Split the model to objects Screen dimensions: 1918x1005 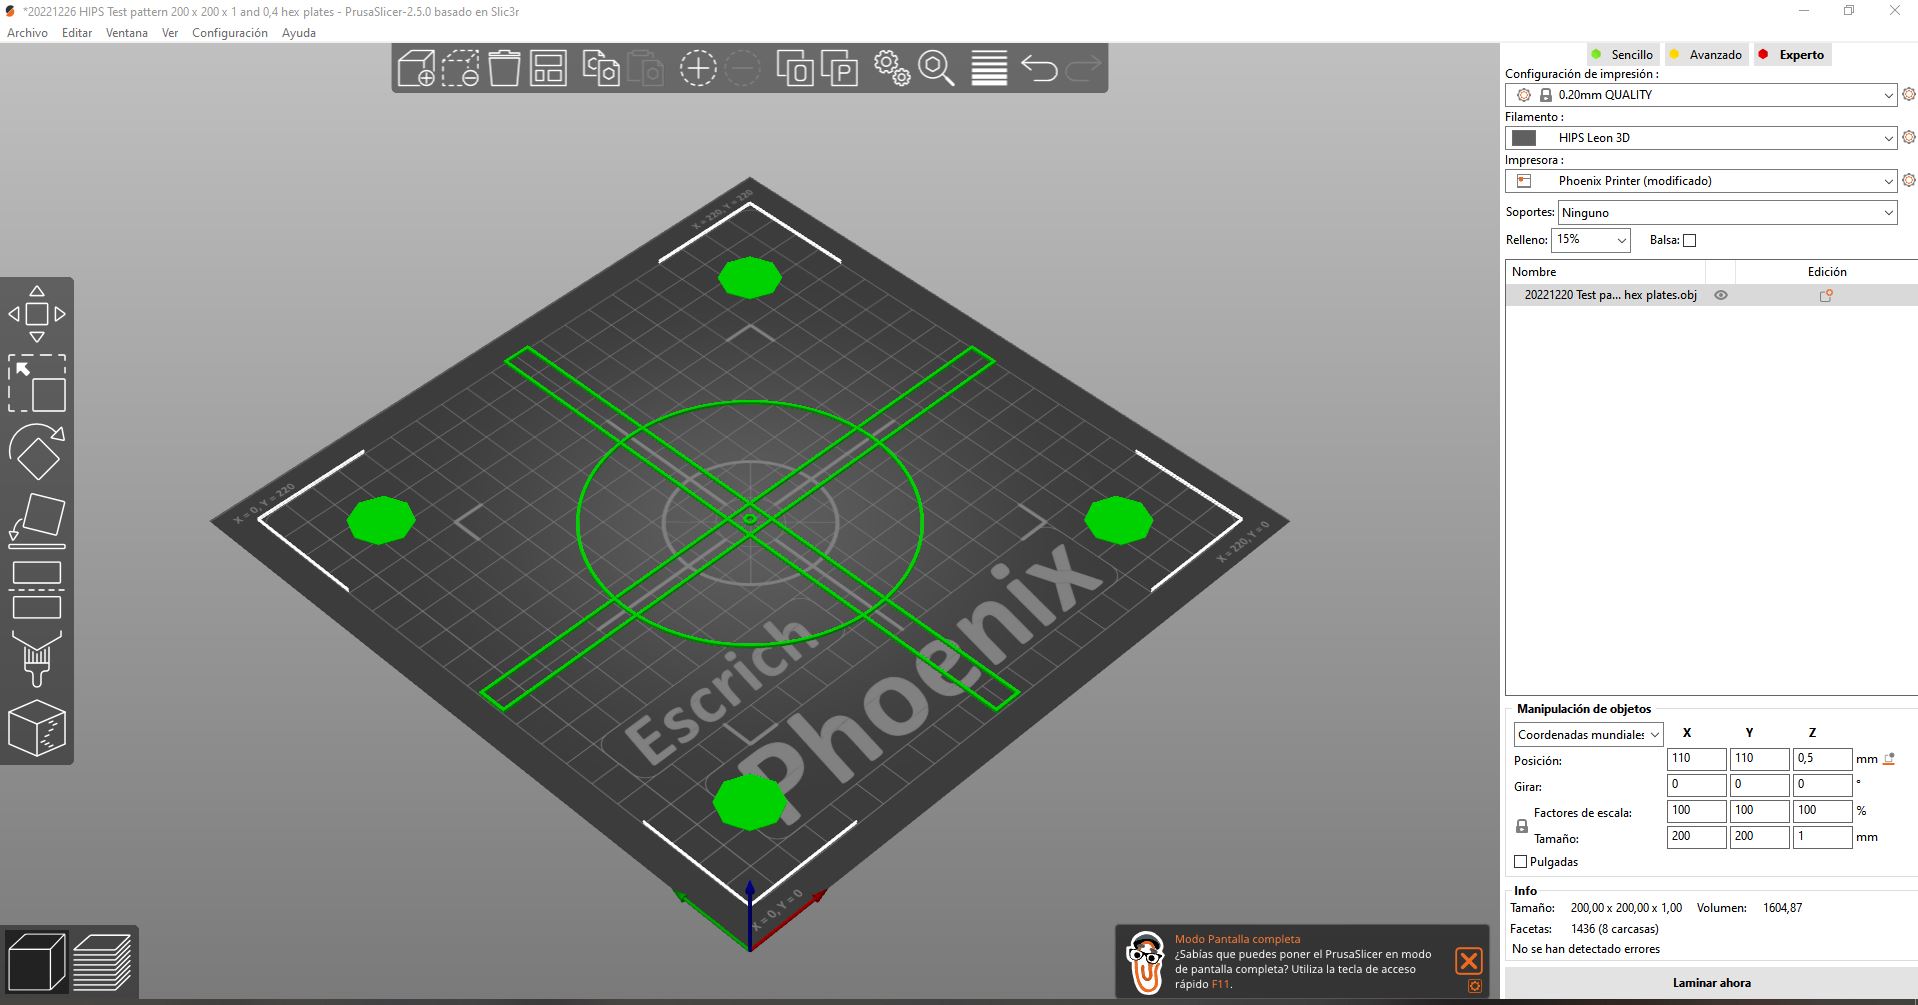[795, 68]
